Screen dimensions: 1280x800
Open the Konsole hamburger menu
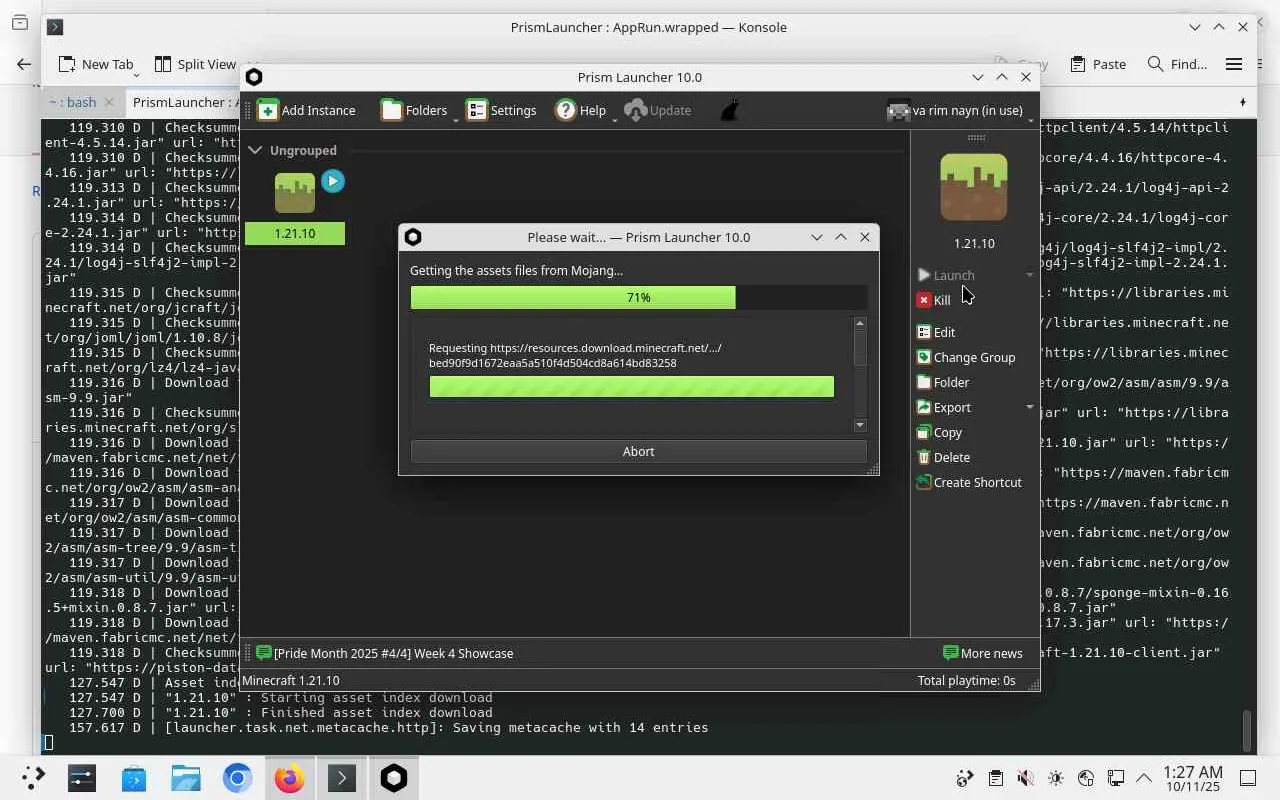point(1234,64)
